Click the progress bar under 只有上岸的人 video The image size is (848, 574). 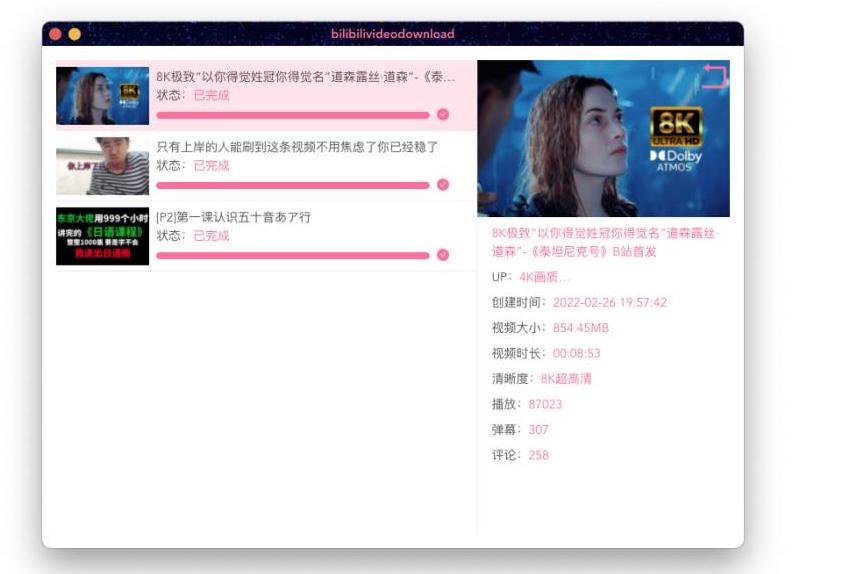click(292, 185)
